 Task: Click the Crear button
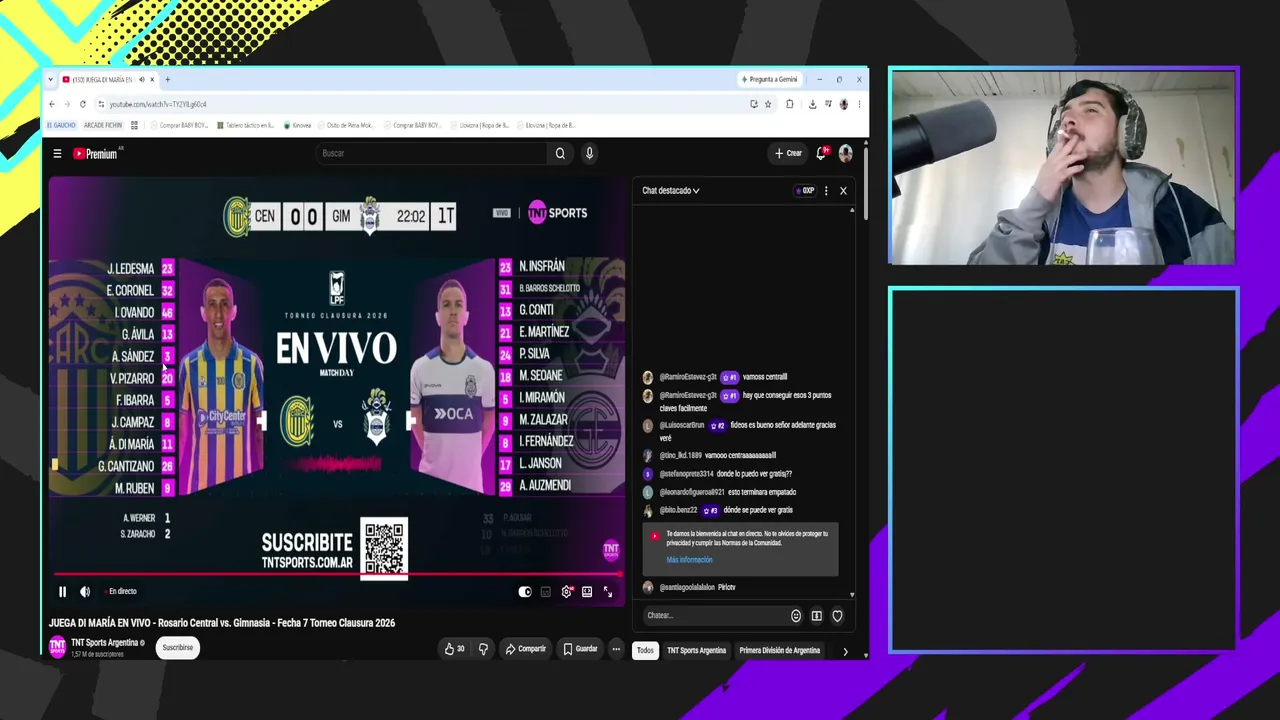click(x=788, y=153)
